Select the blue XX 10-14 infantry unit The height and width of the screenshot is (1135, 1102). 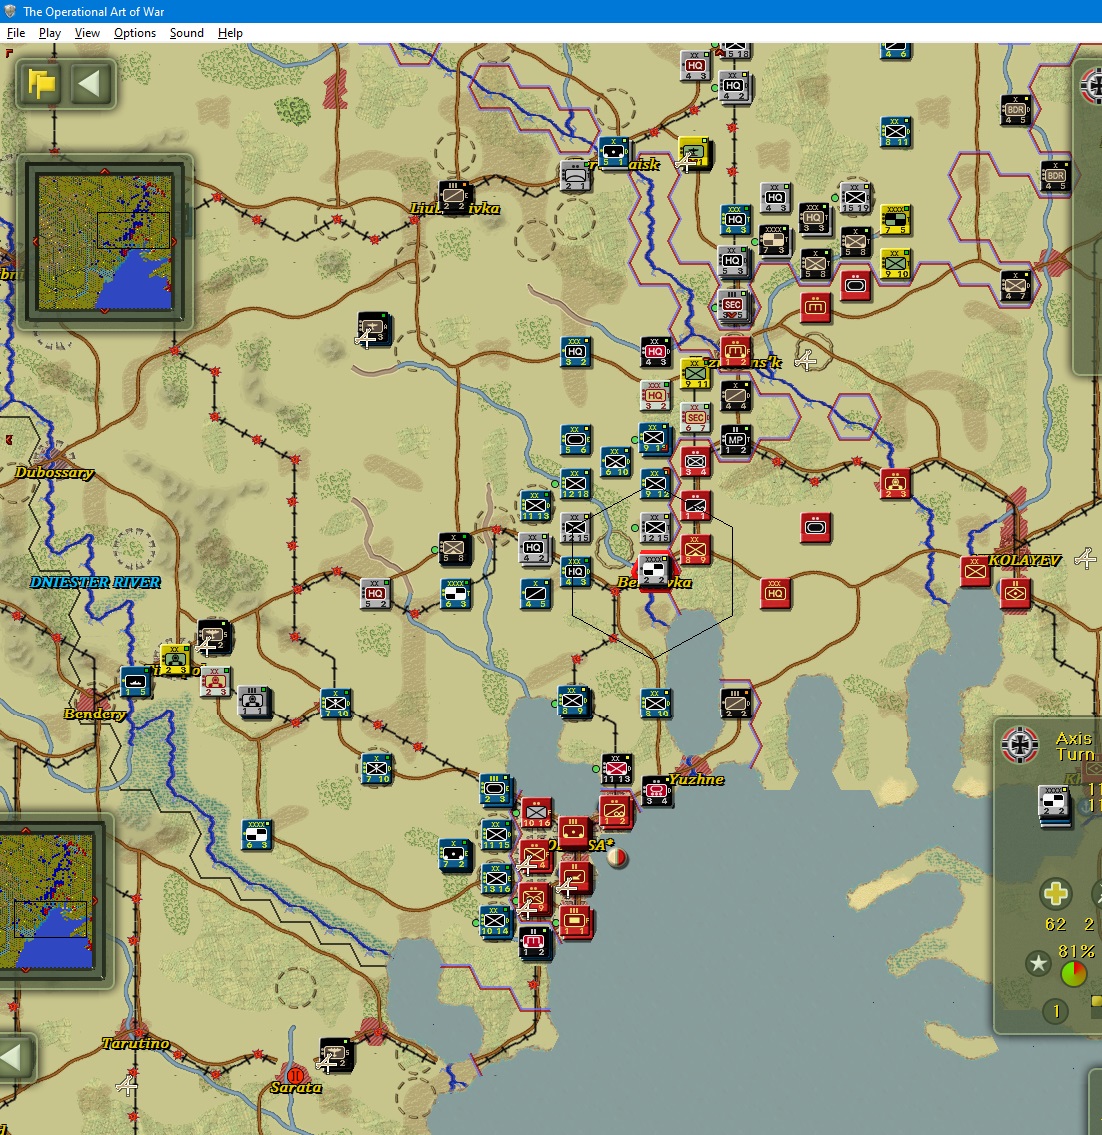click(x=497, y=921)
